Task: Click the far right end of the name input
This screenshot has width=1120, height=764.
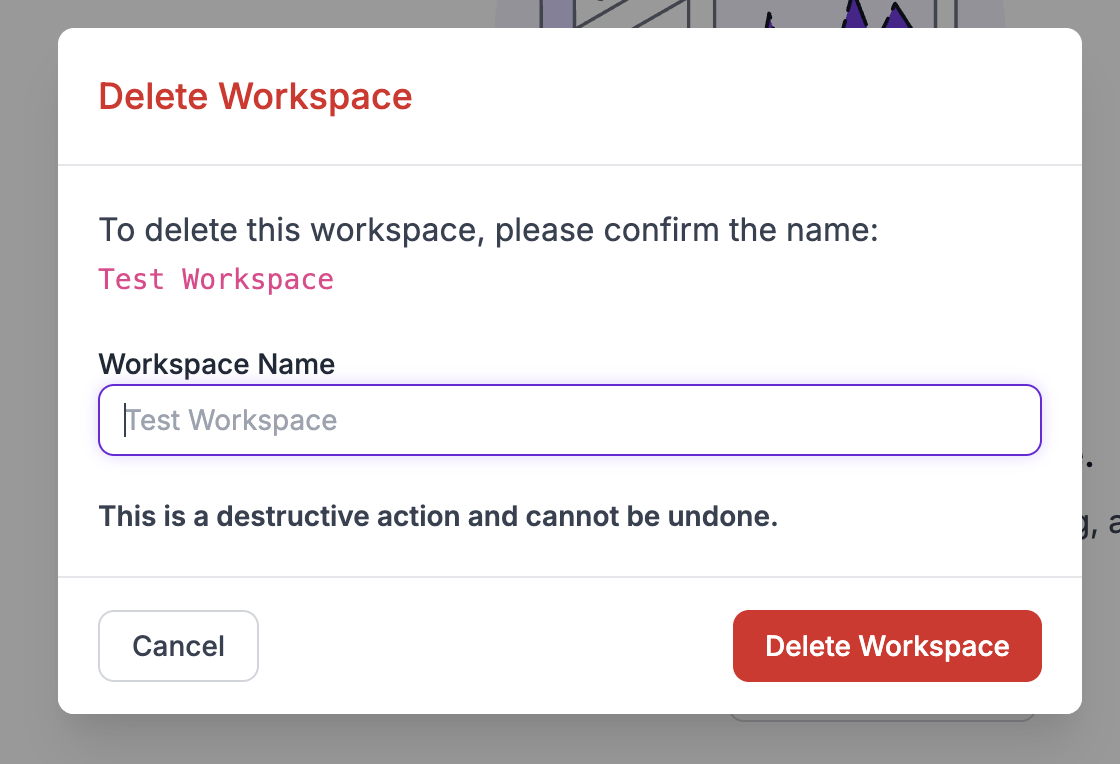Action: (1020, 420)
